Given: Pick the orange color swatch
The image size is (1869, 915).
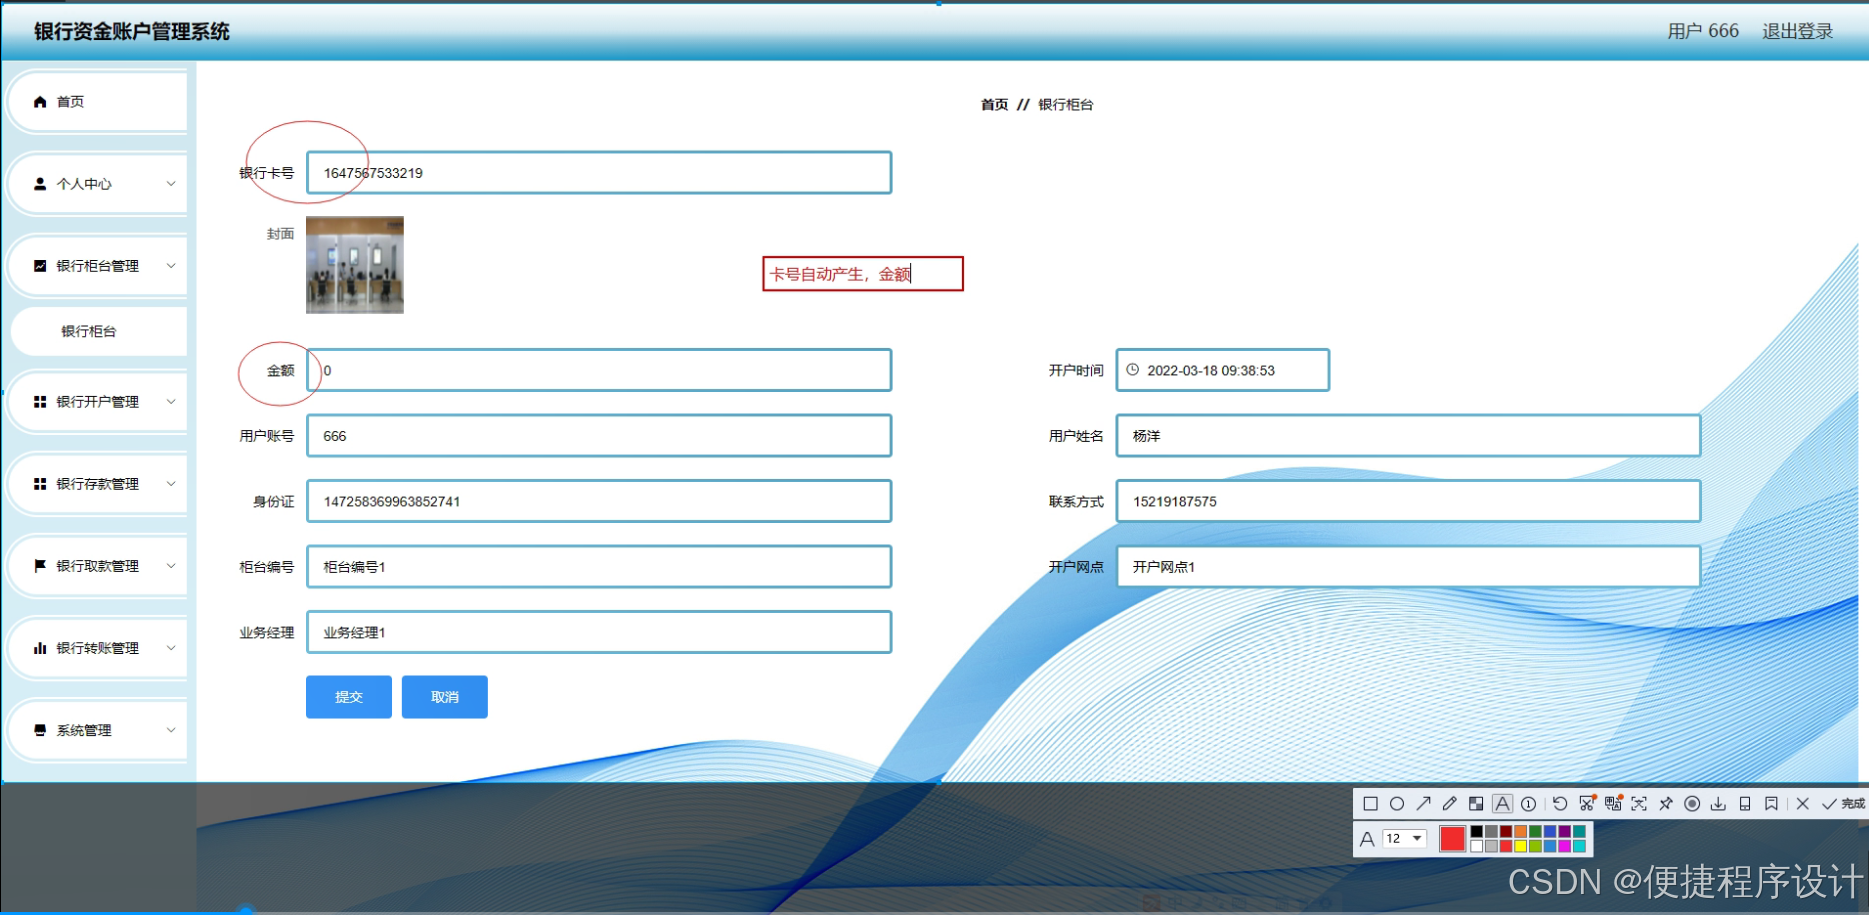Looking at the screenshot, I should 1520,831.
